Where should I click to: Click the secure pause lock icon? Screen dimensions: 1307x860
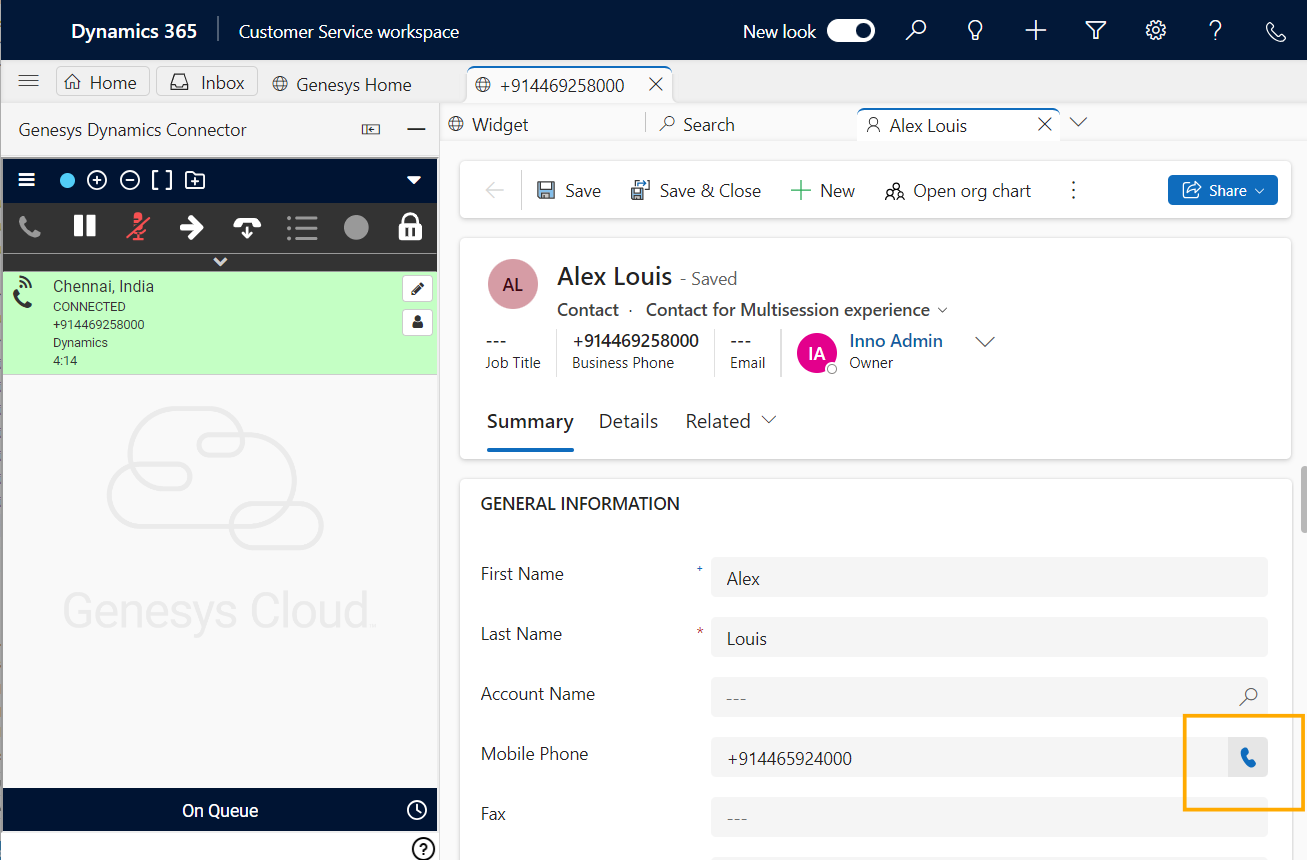[x=410, y=227]
